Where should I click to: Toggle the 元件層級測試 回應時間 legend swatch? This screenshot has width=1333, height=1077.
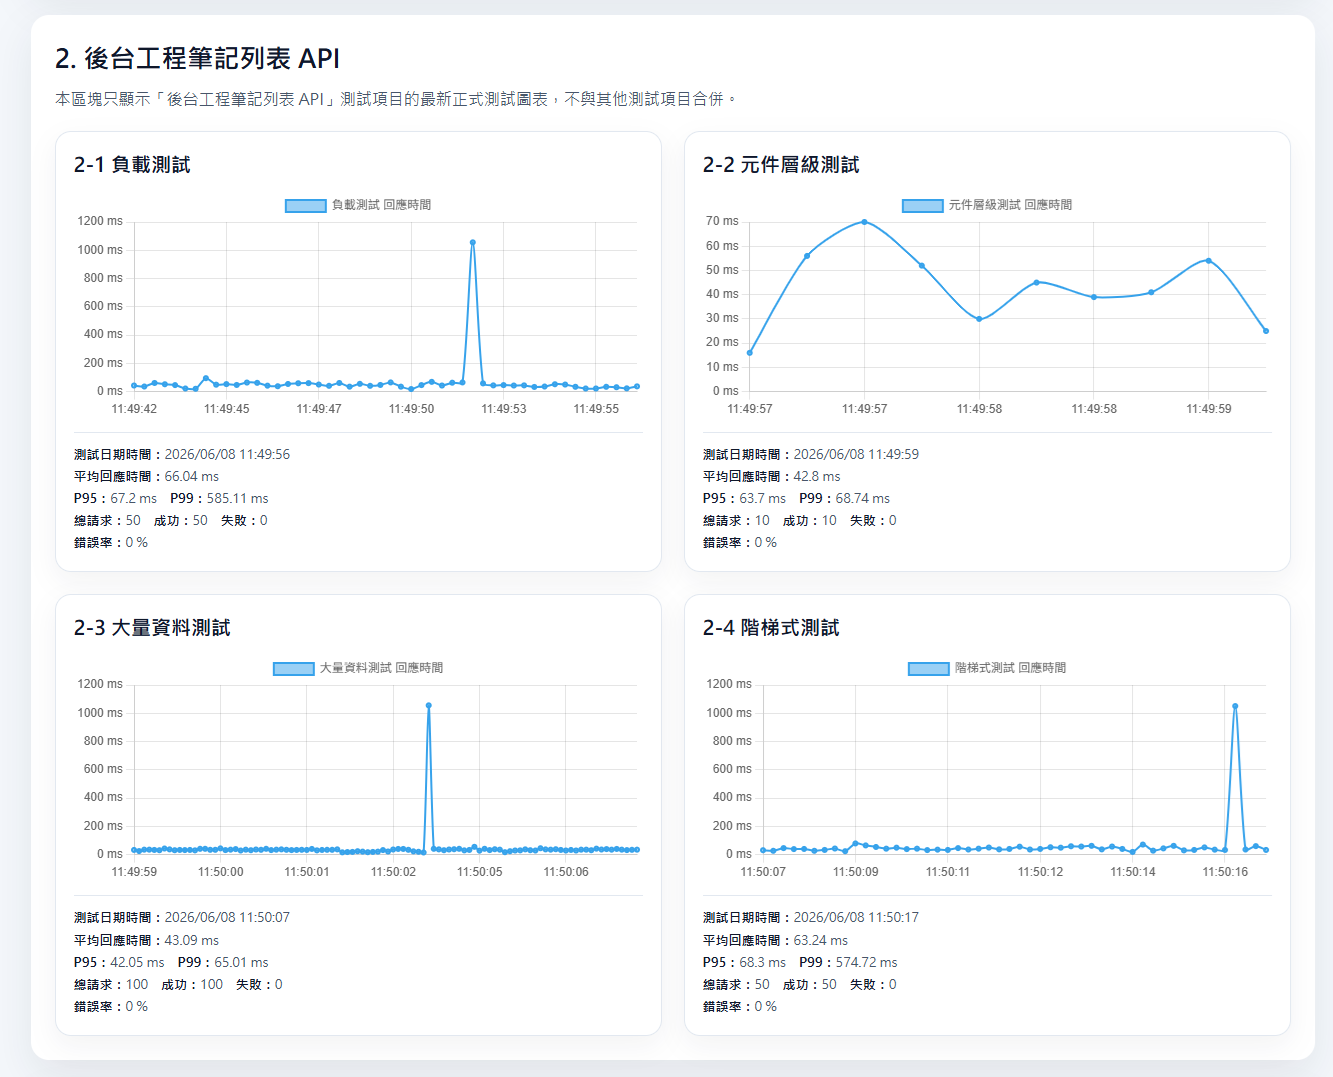pyautogui.click(x=923, y=205)
